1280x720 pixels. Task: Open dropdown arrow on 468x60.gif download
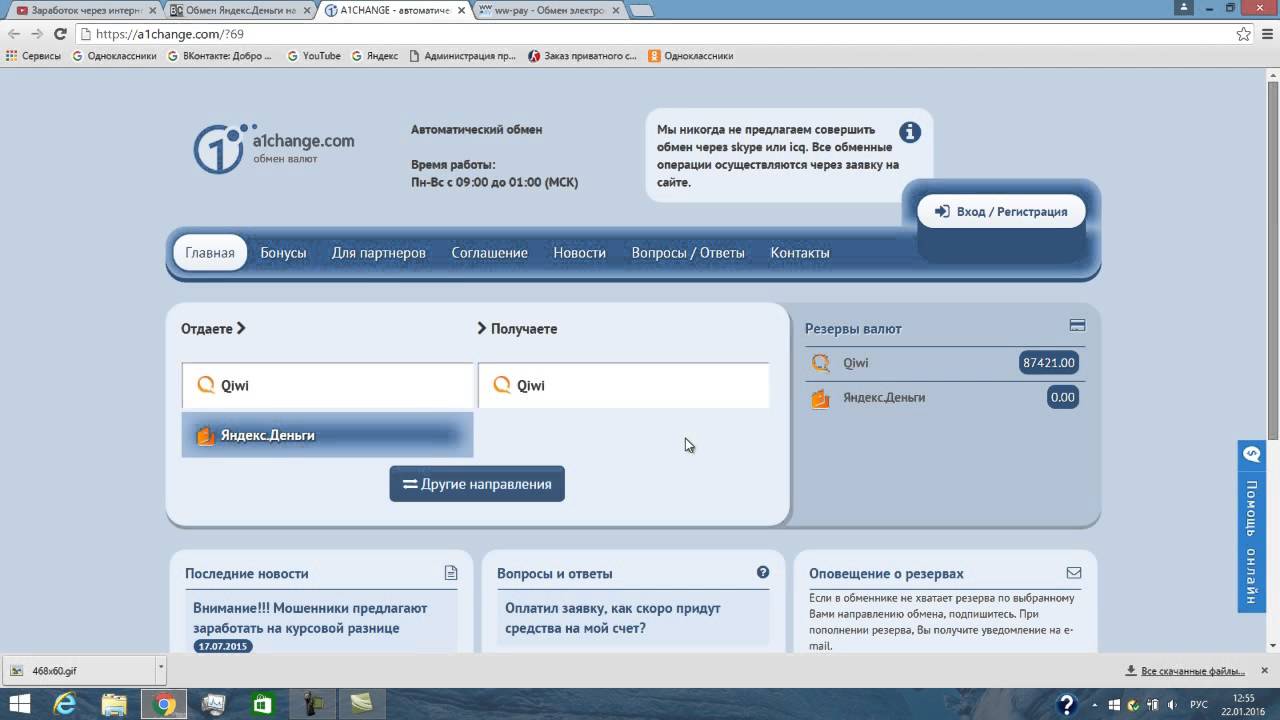coord(160,666)
